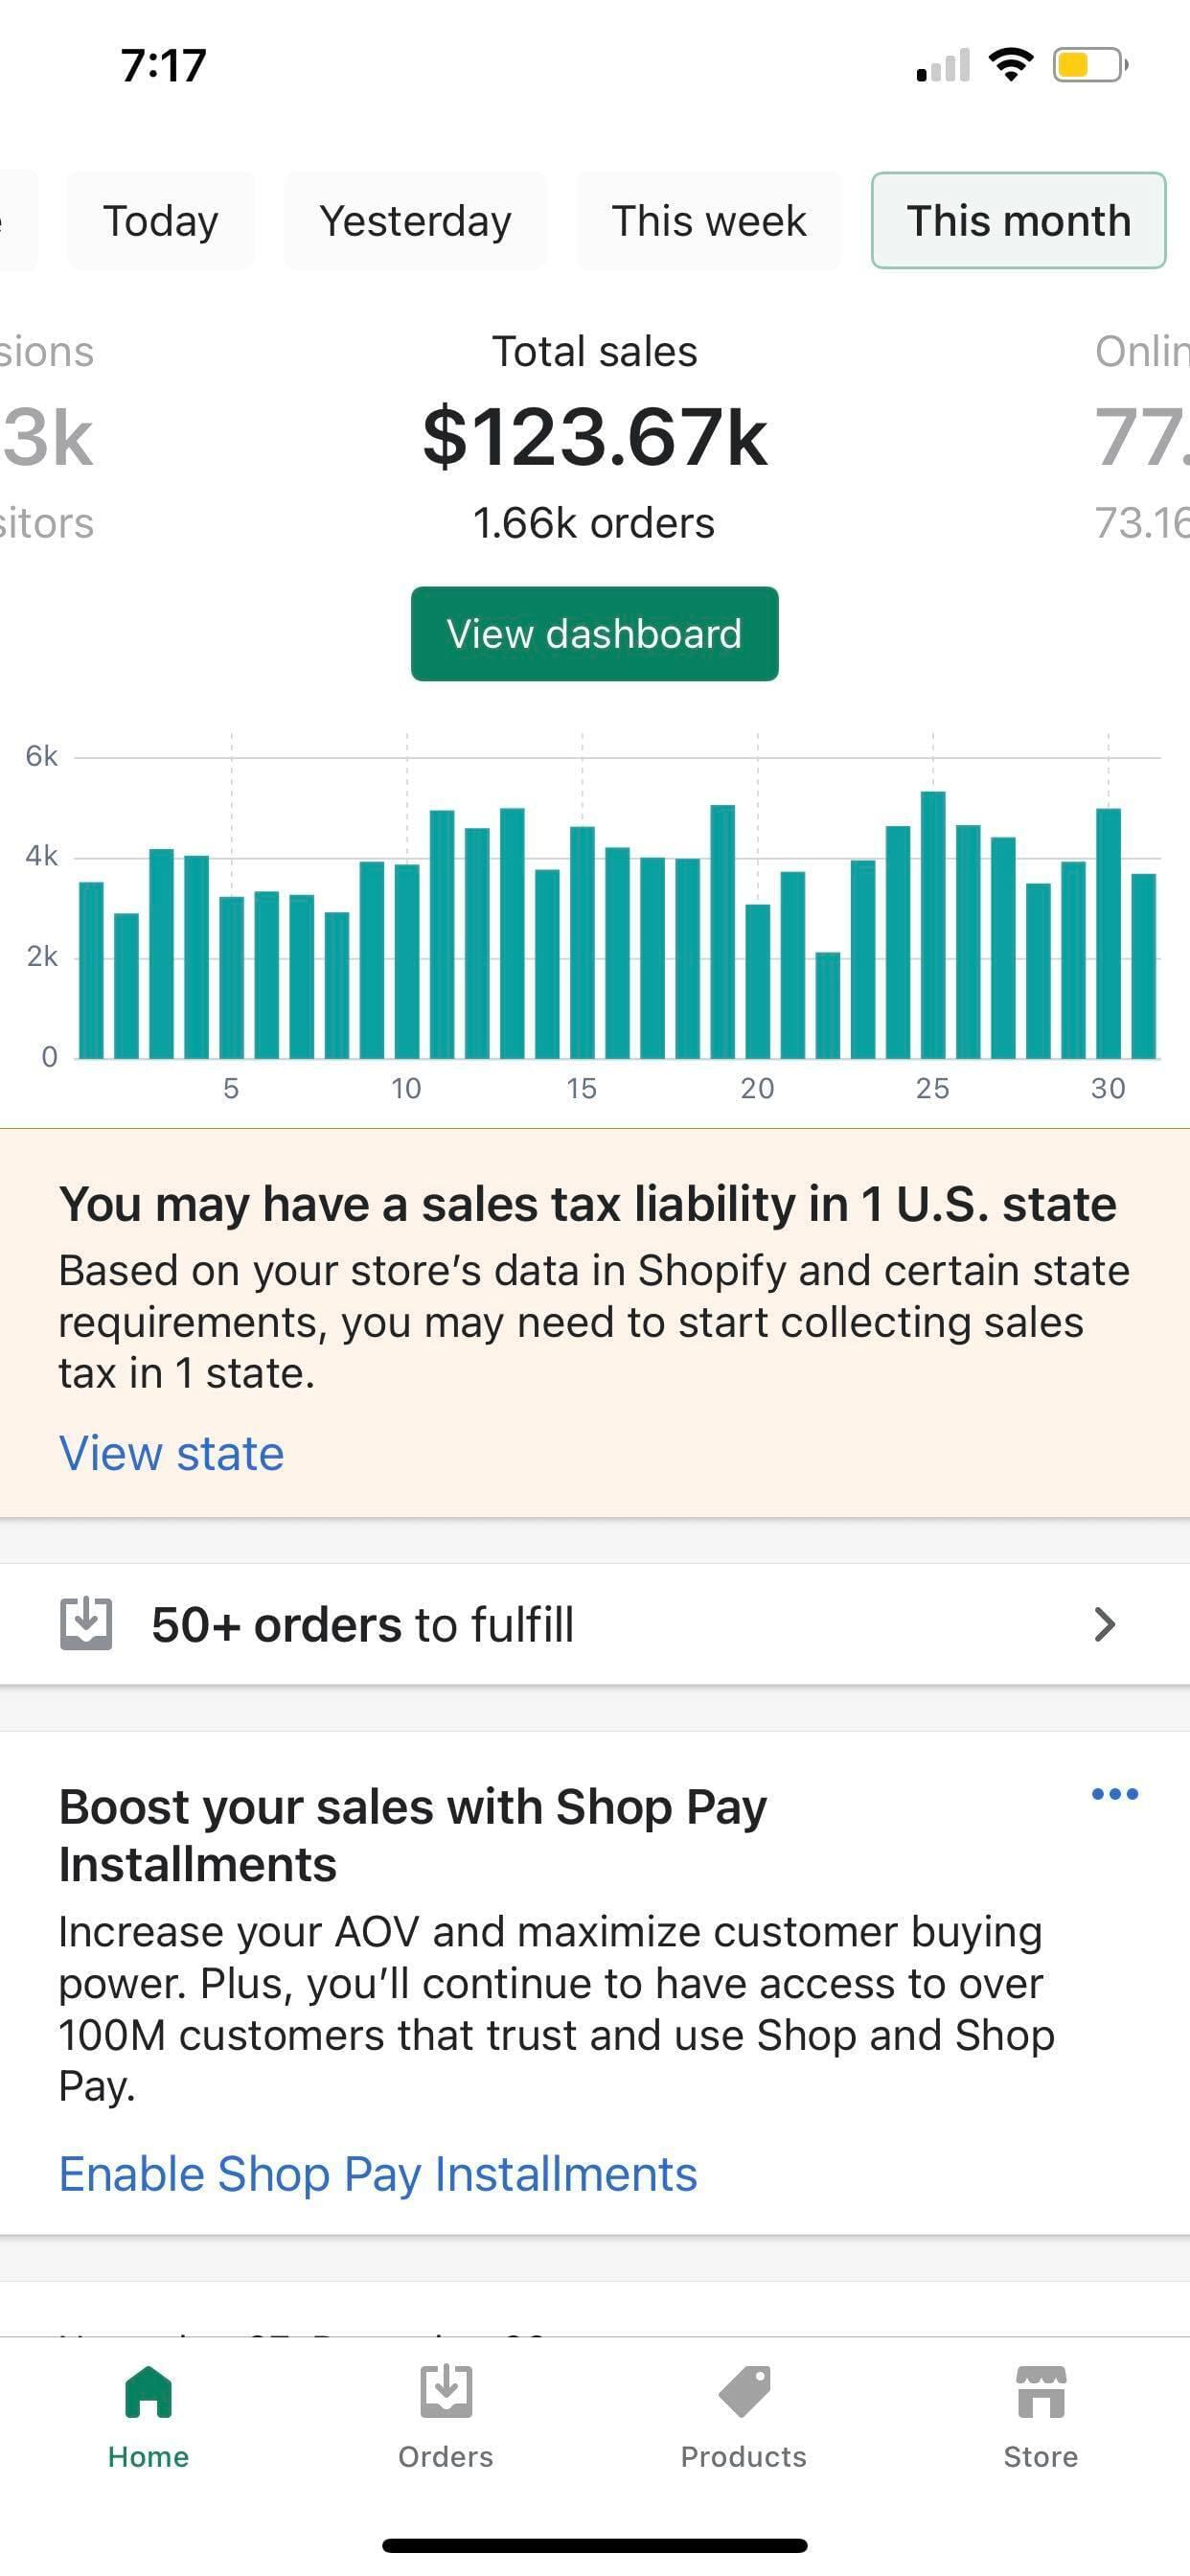Open the three-dot menu on Shop Pay card
1190x2576 pixels.
coord(1114,1794)
